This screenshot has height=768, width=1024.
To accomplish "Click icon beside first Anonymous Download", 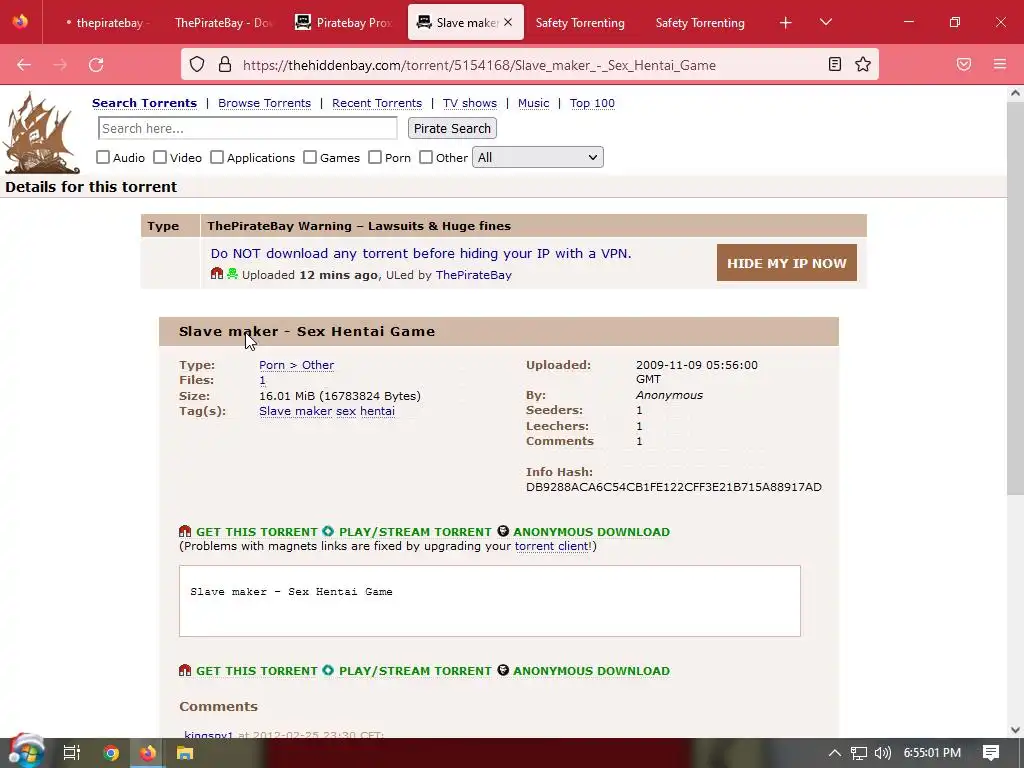I will 503,531.
